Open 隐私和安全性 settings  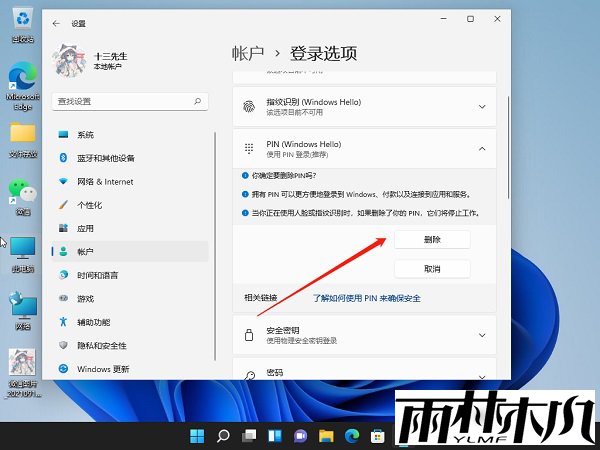pos(130,346)
